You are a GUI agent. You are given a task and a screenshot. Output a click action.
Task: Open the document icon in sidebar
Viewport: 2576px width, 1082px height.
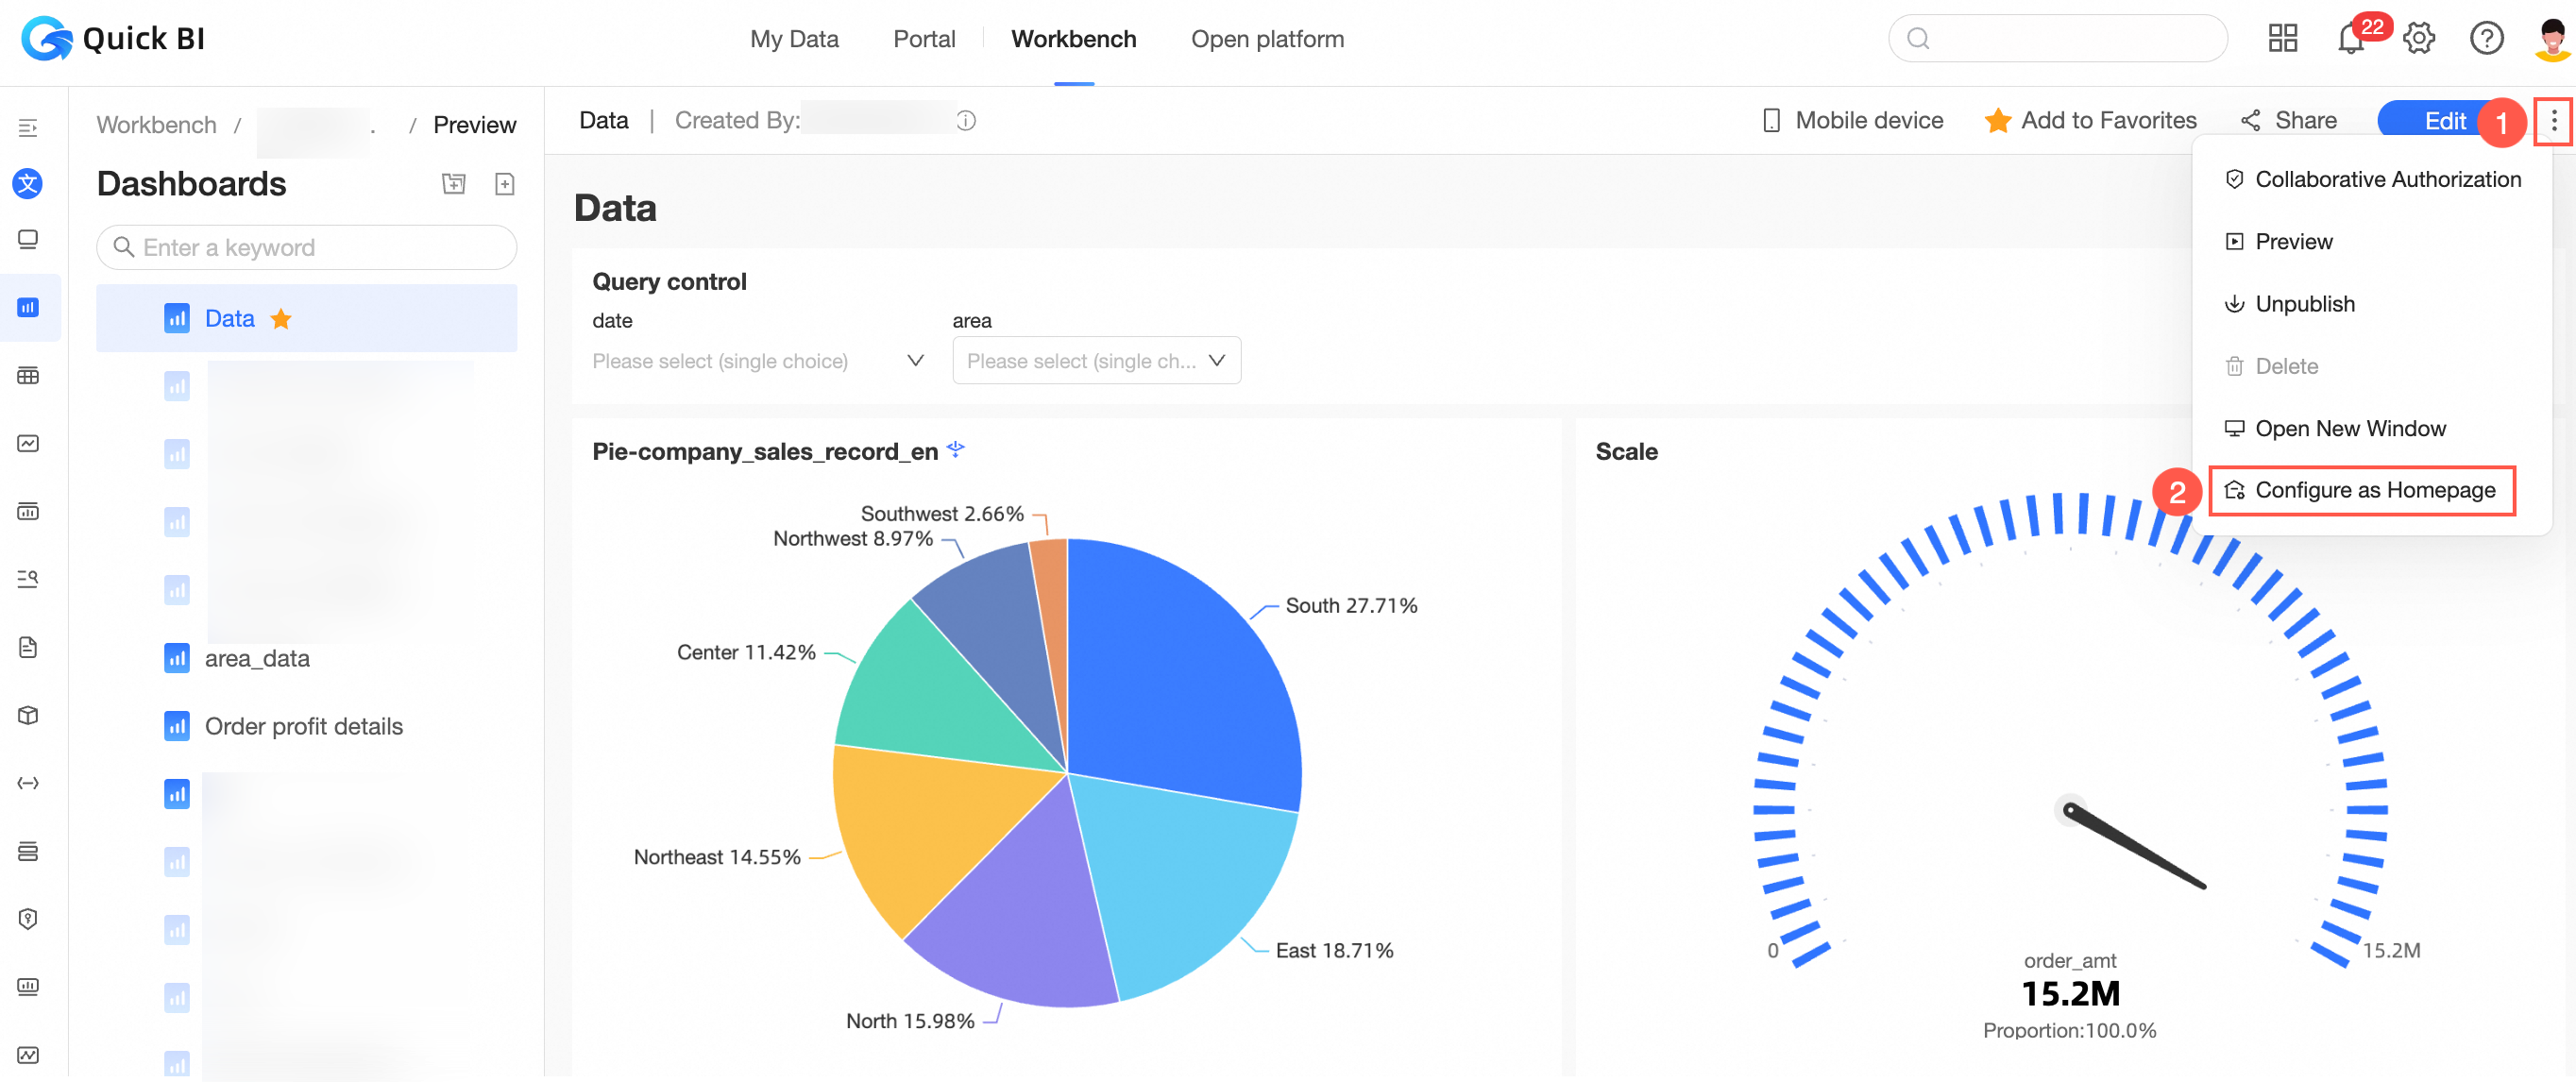coord(28,647)
